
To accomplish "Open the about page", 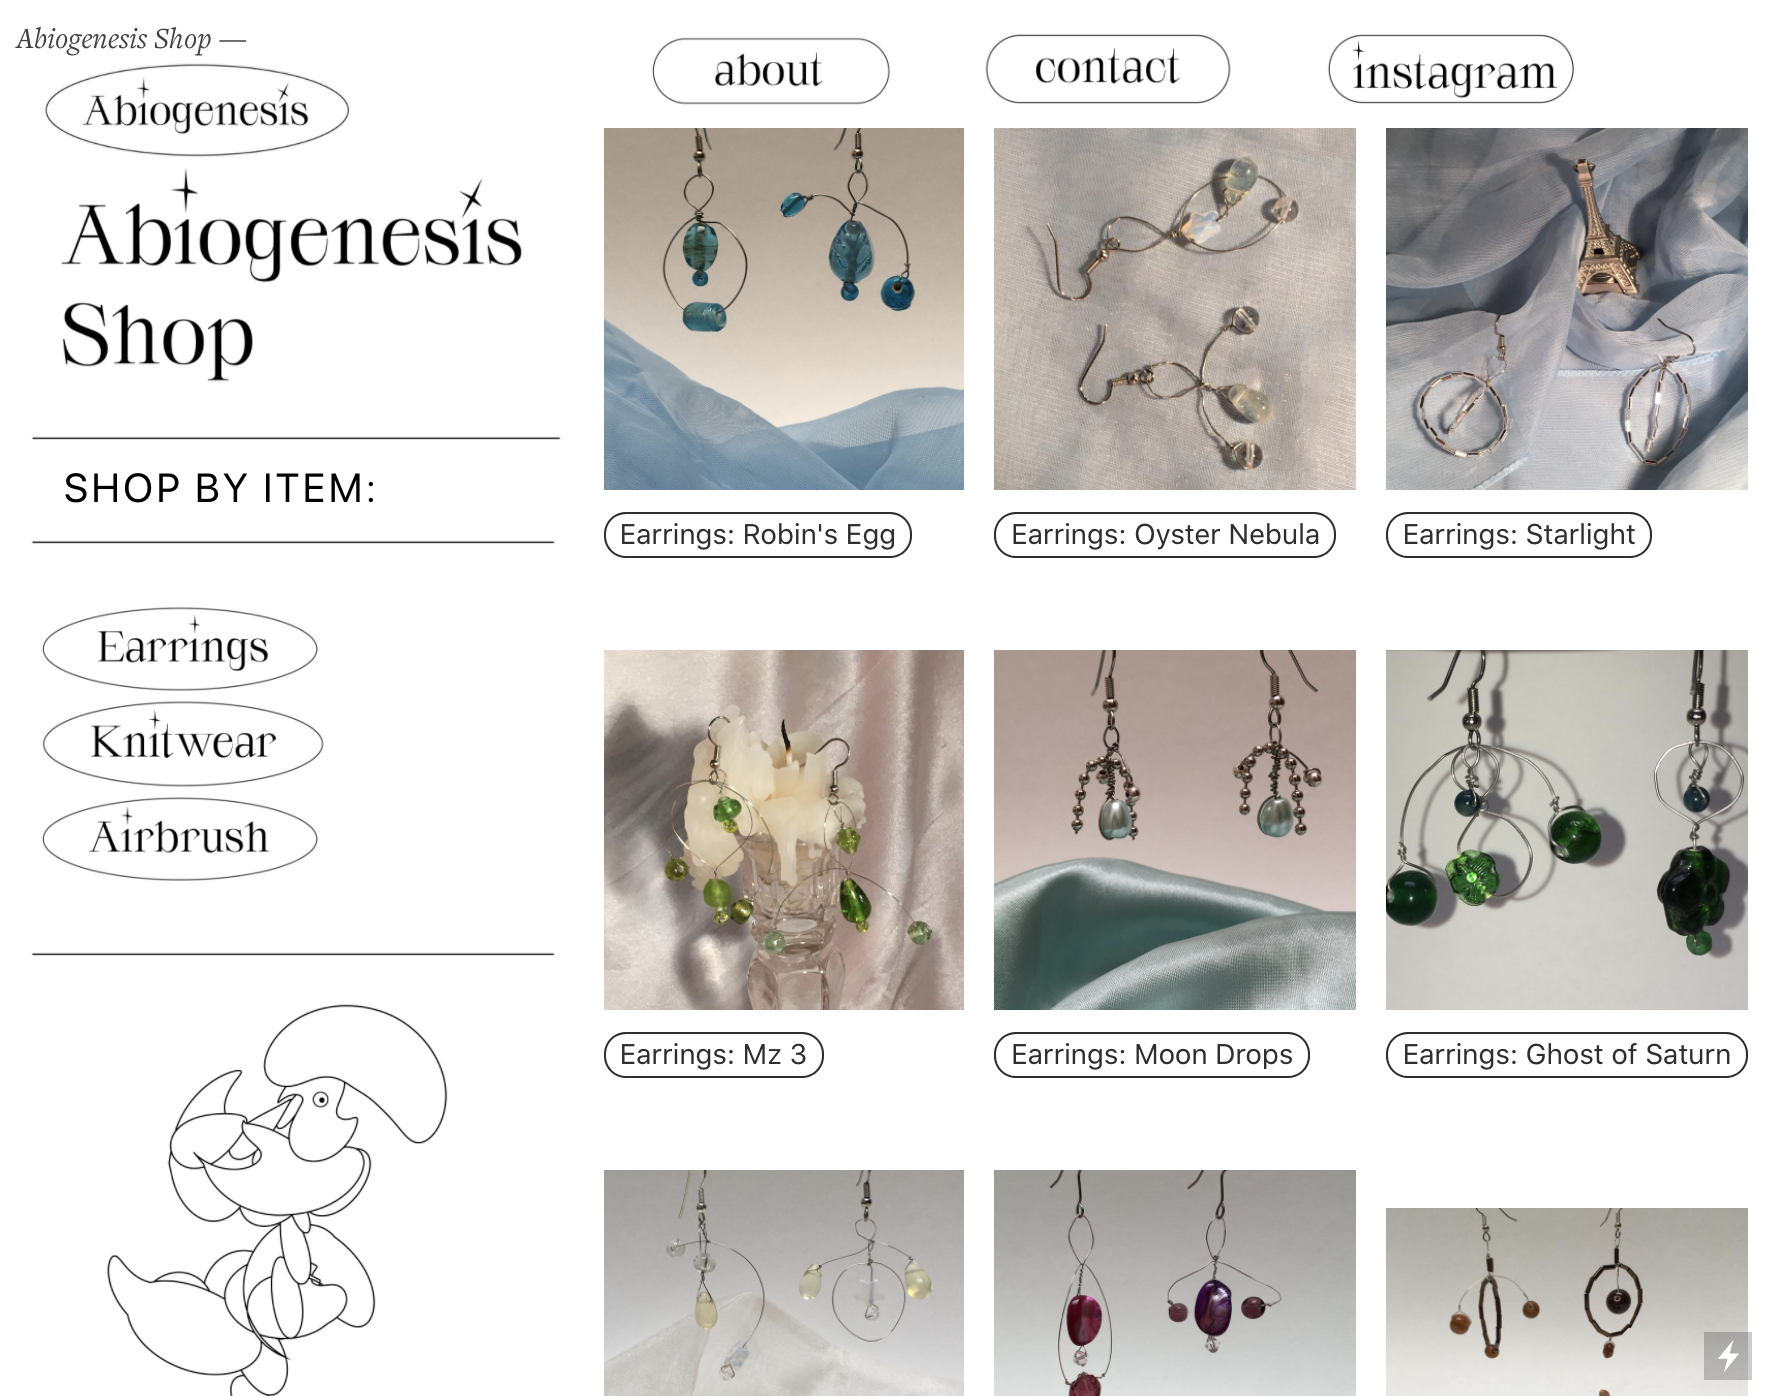I will [770, 71].
